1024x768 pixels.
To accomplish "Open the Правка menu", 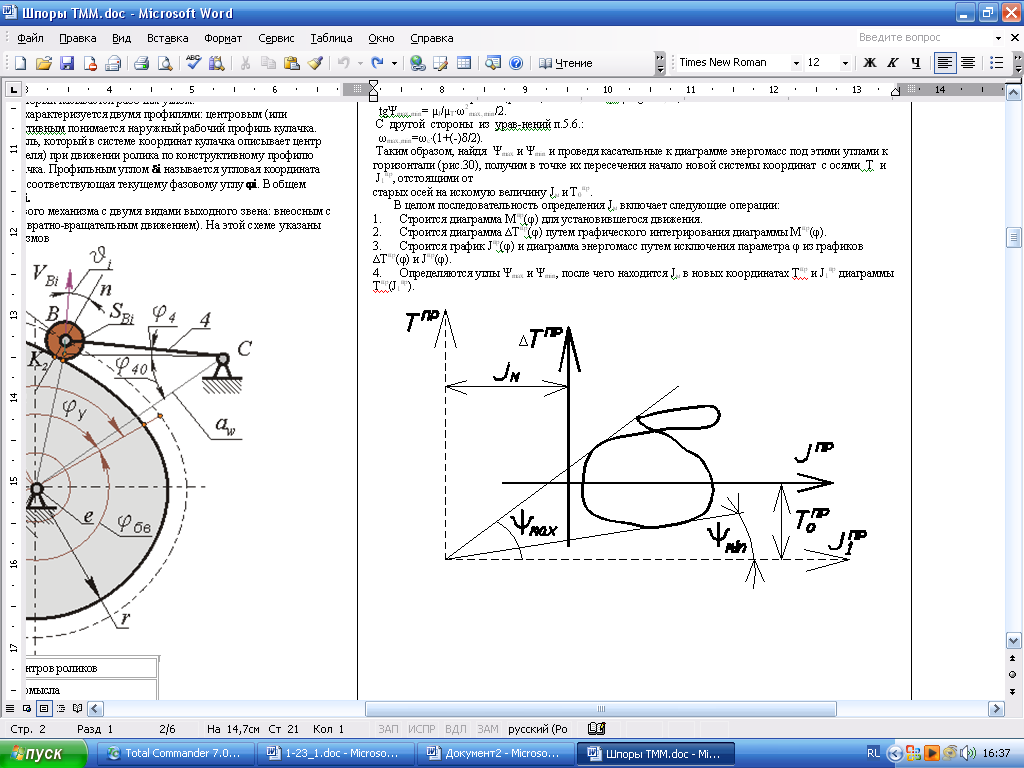I will point(78,38).
